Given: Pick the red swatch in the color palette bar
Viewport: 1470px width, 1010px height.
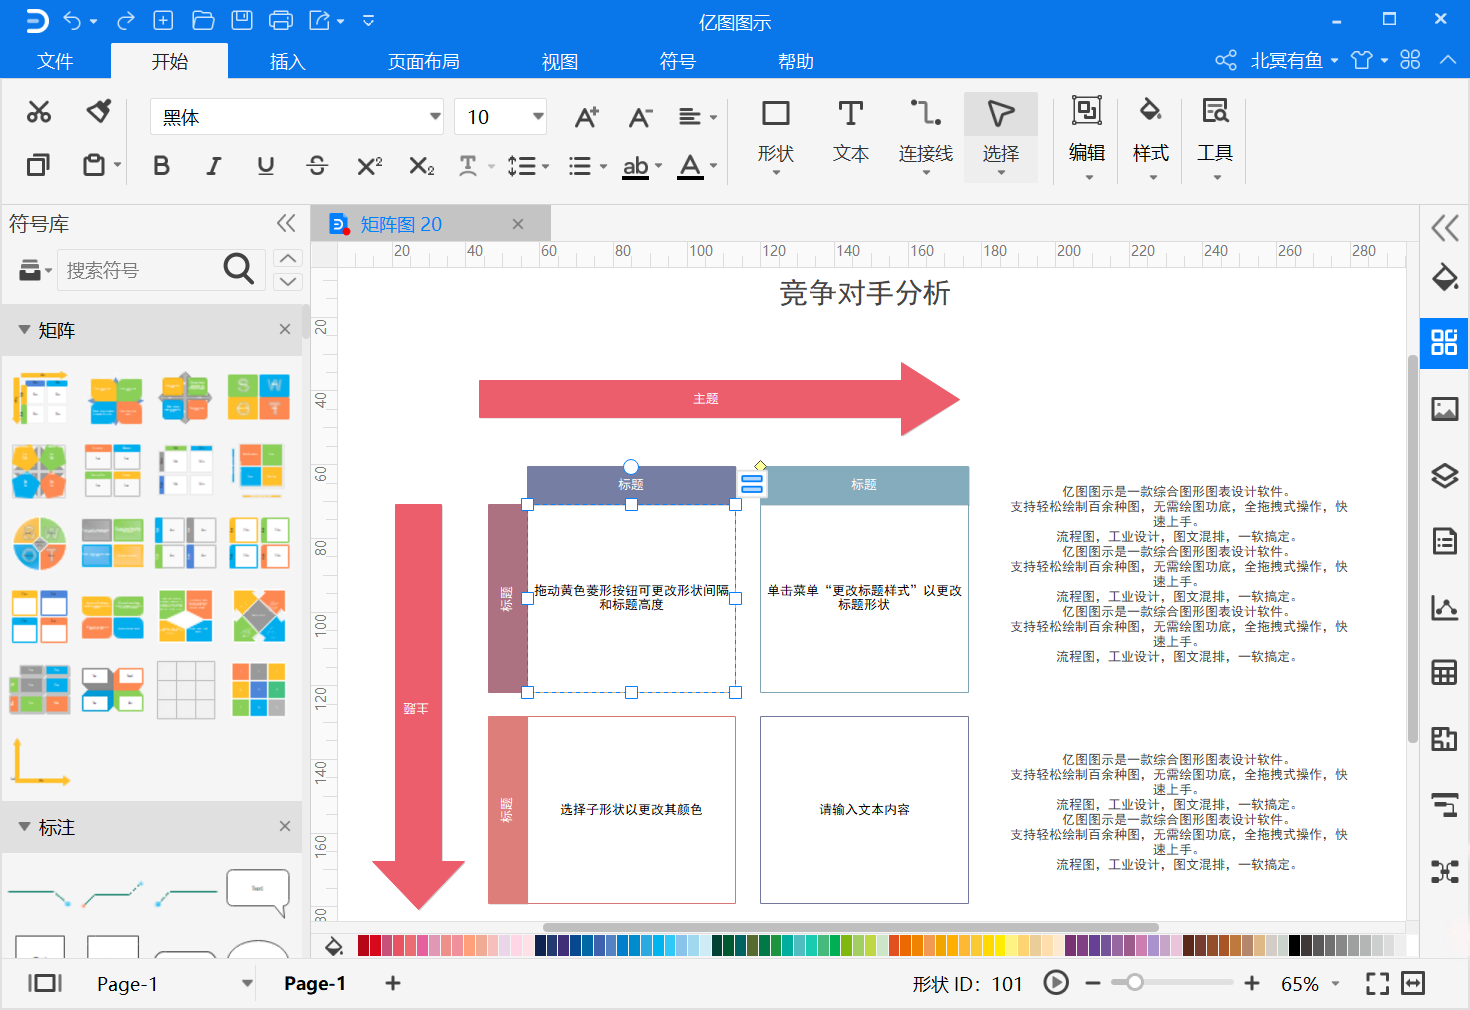Looking at the screenshot, I should (376, 945).
